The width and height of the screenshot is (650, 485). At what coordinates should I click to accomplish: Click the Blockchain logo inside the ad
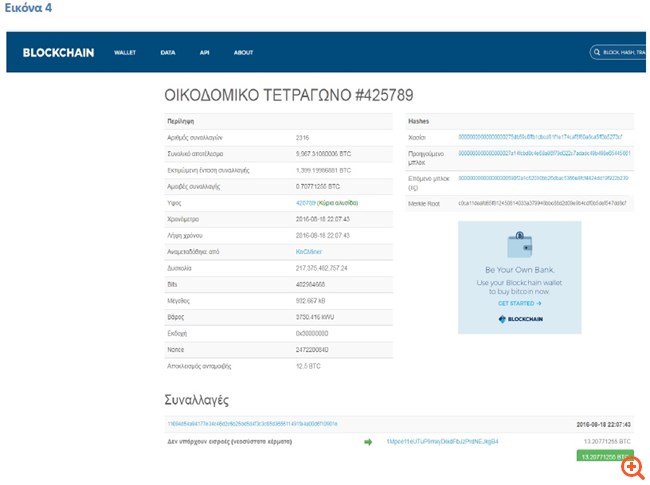click(x=521, y=319)
